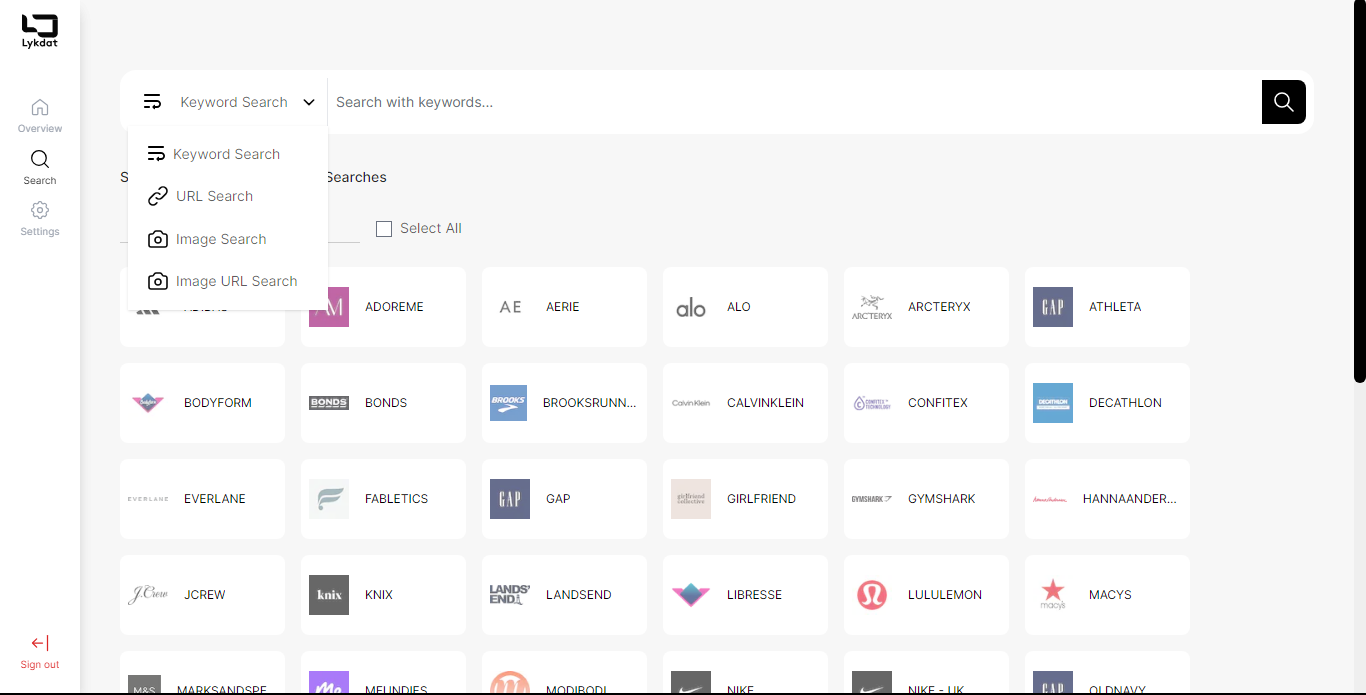Click the J.Crew logo
Screen dimensions: 1366x695
pos(148,595)
